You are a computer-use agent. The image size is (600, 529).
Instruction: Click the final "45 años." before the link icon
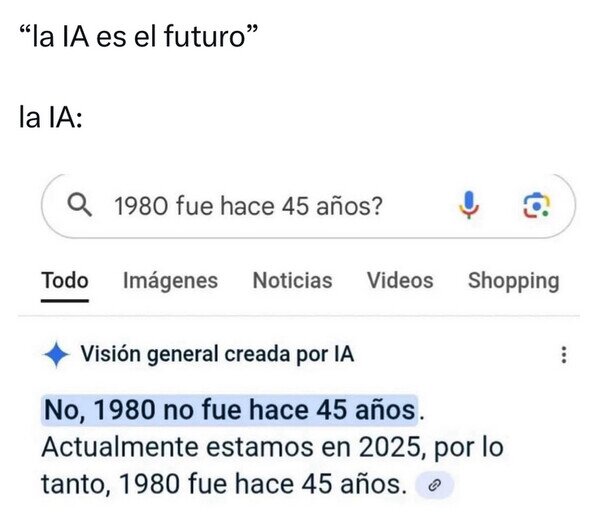click(x=353, y=485)
